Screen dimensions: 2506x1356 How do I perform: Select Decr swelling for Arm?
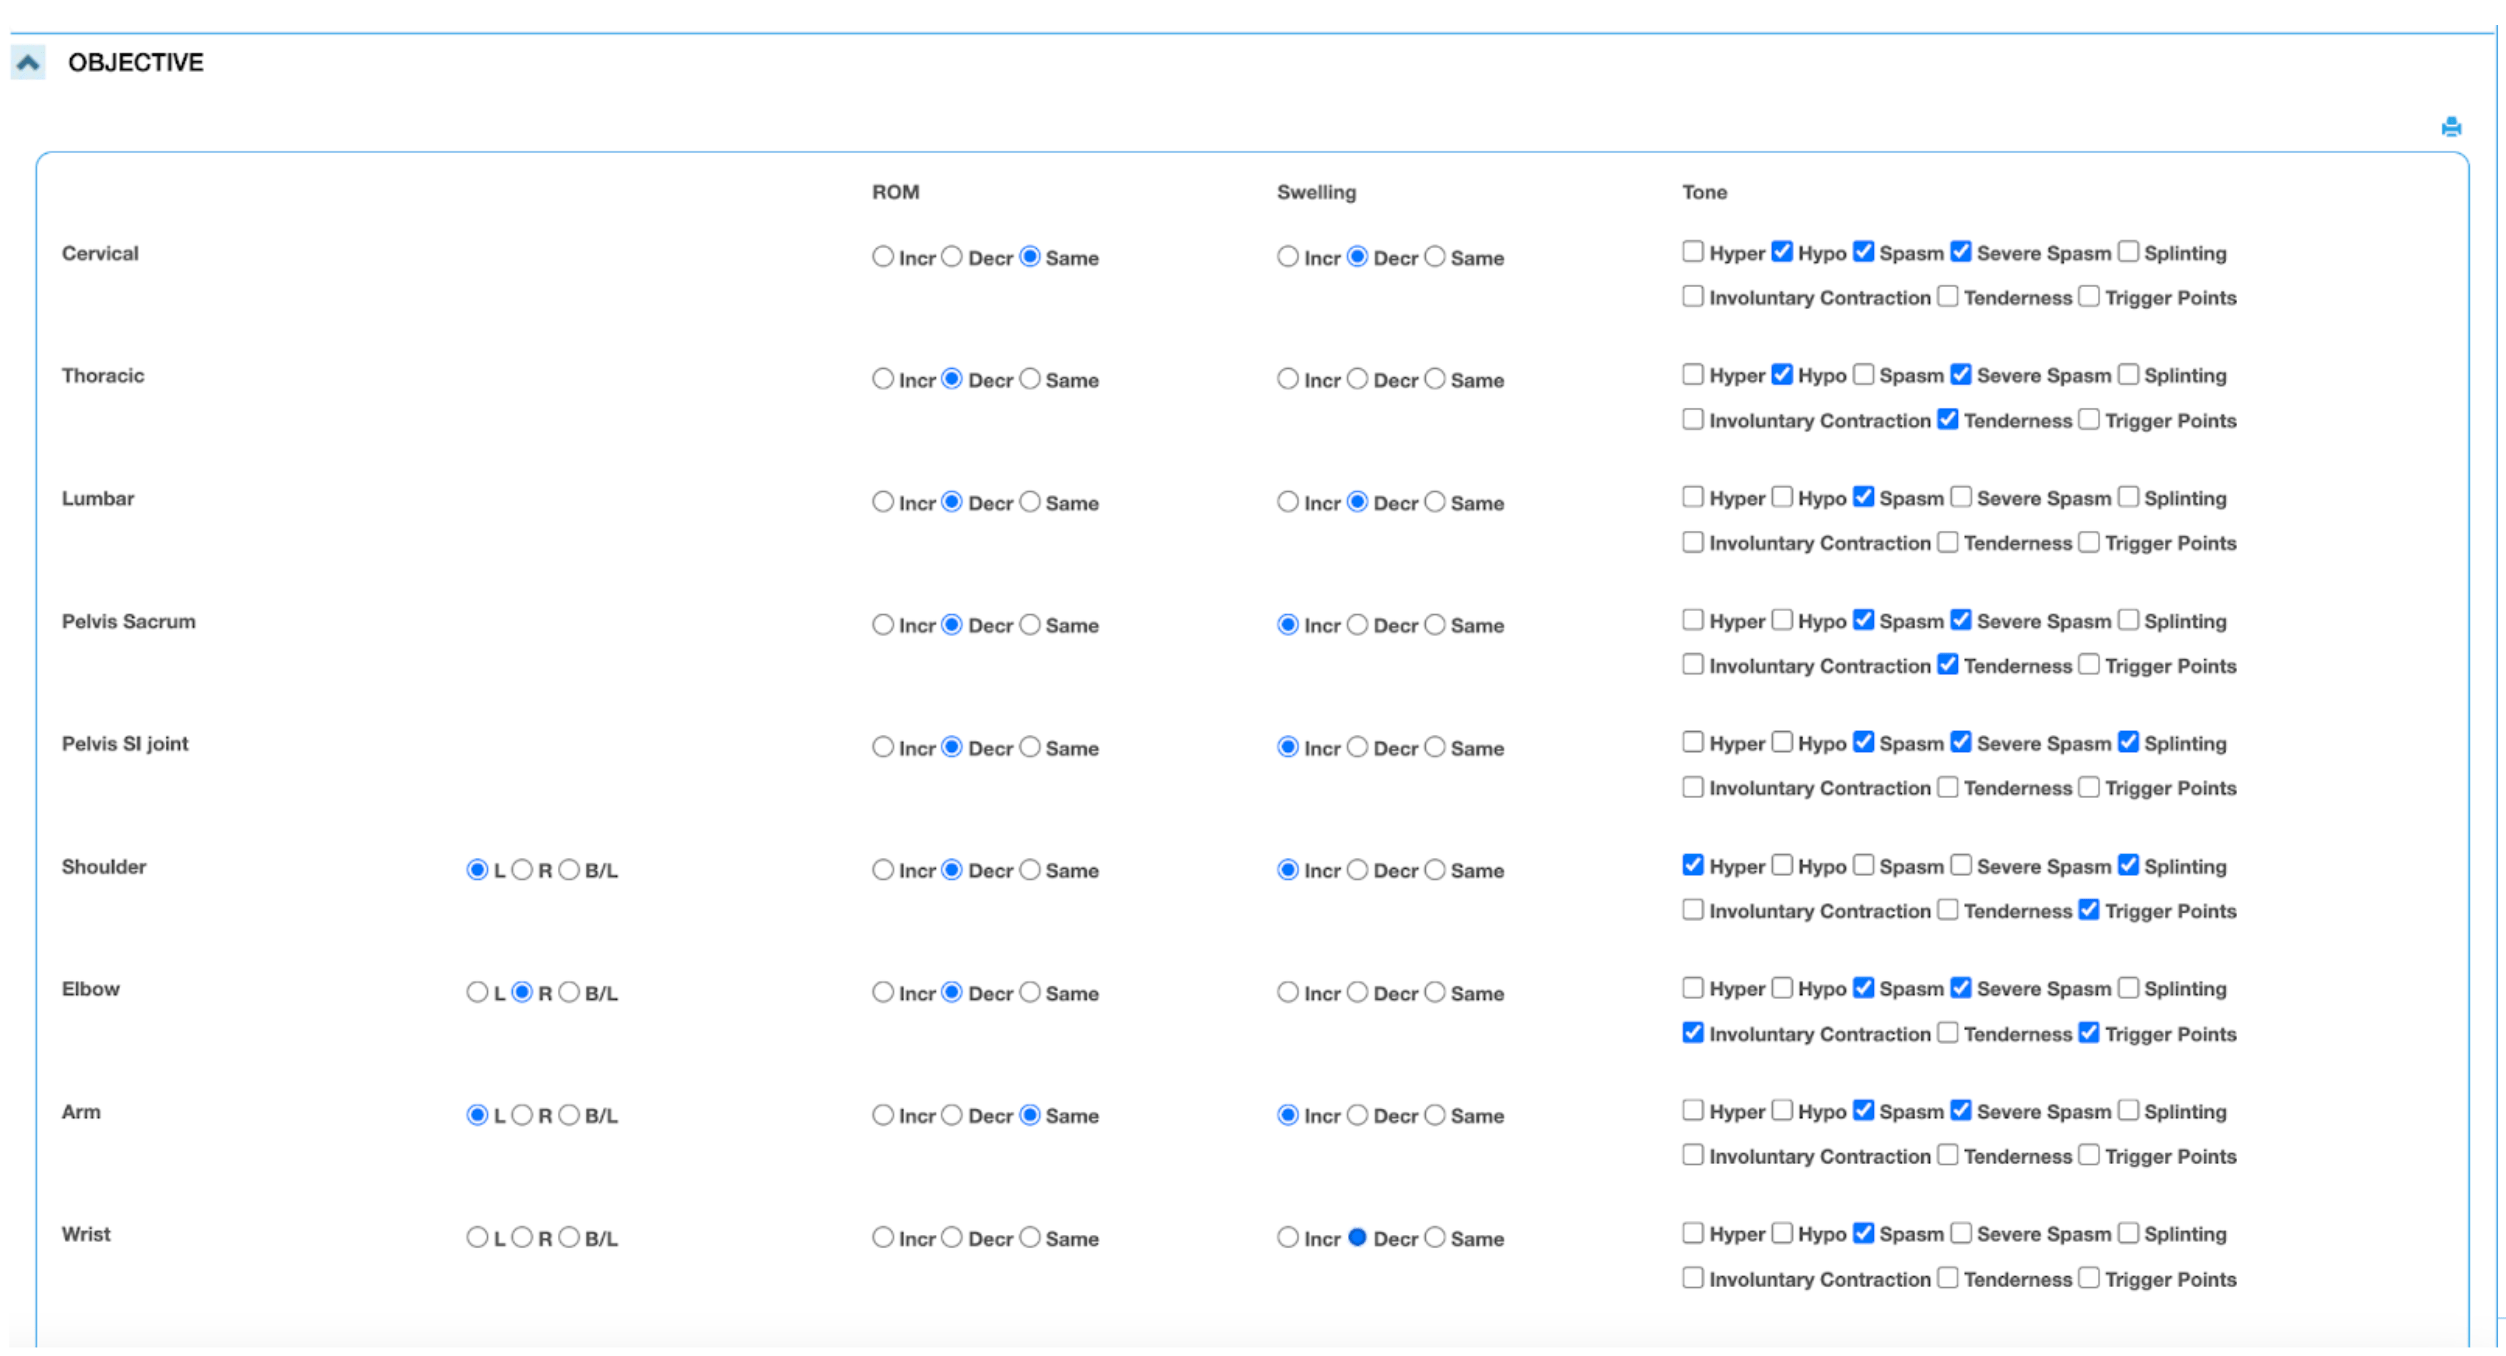tap(1357, 1115)
